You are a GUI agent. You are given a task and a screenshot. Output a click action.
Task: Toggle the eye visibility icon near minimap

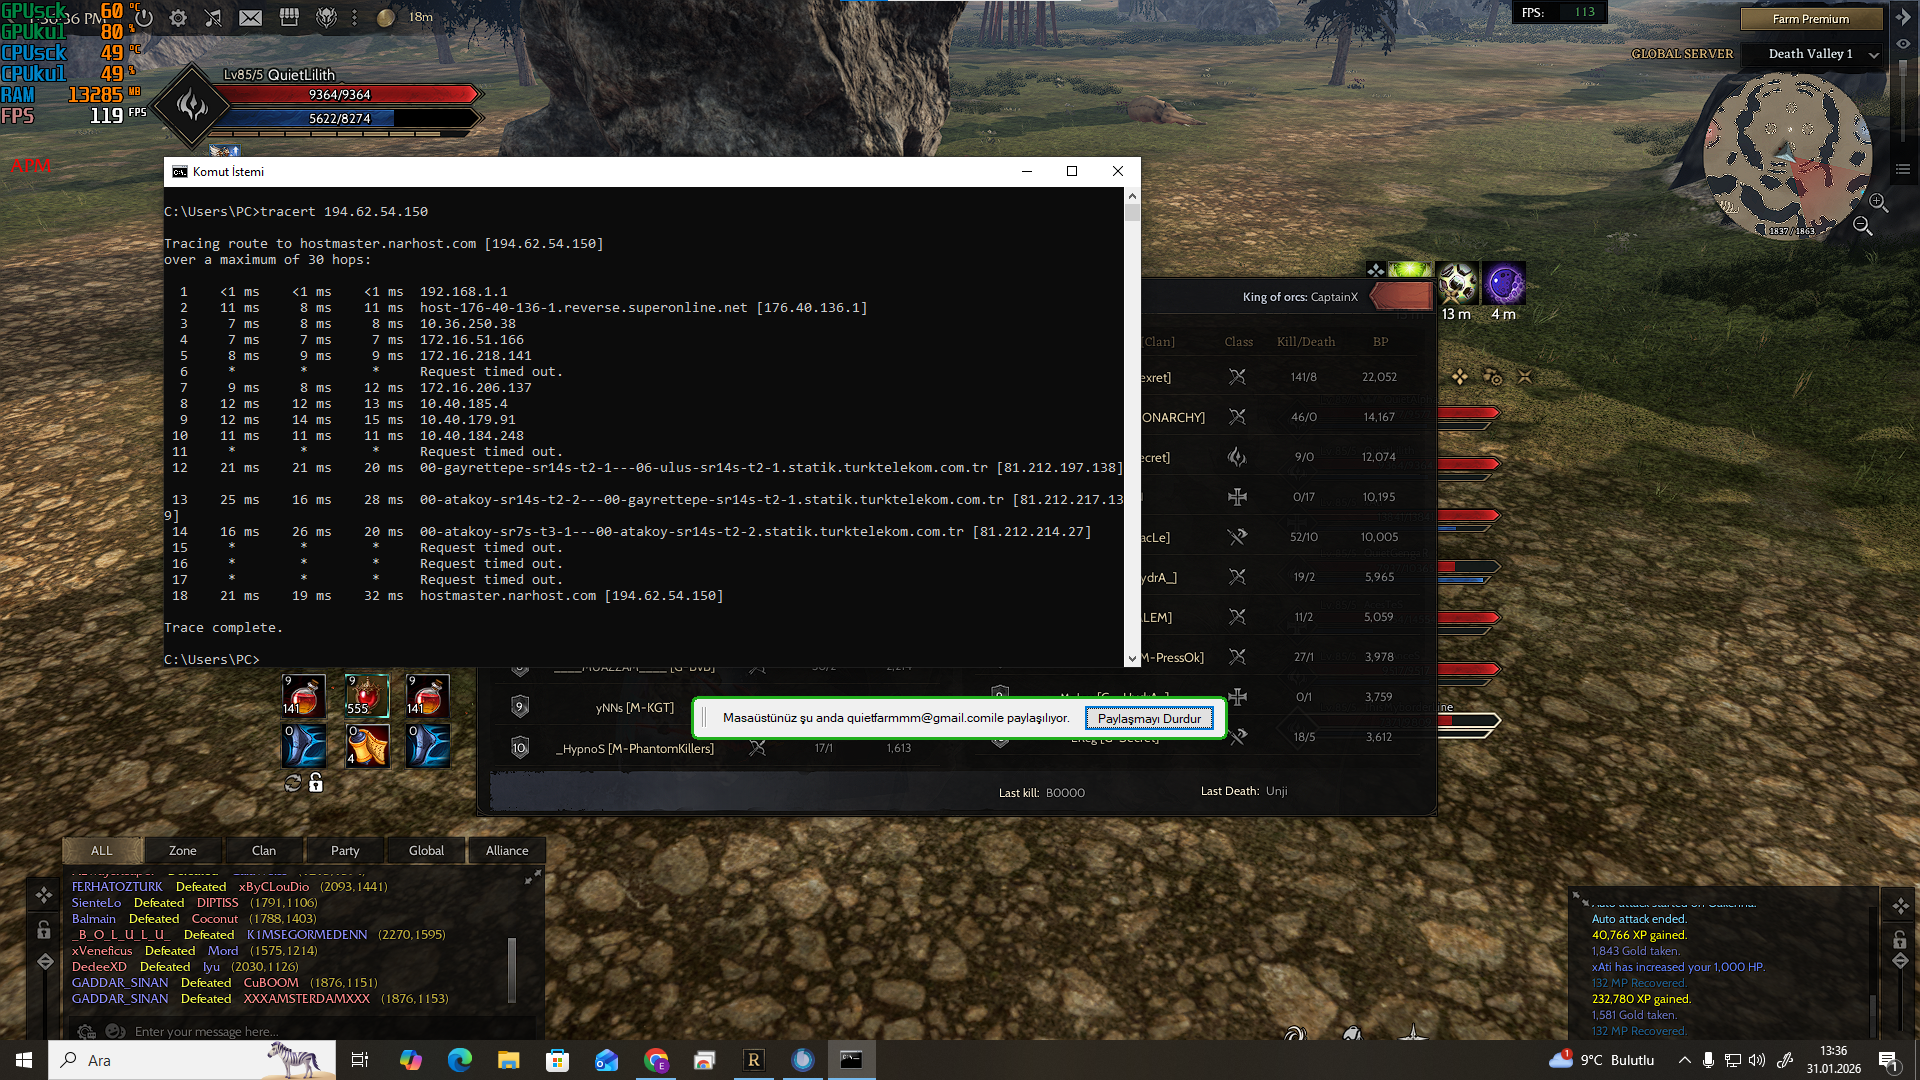pos(1903,44)
